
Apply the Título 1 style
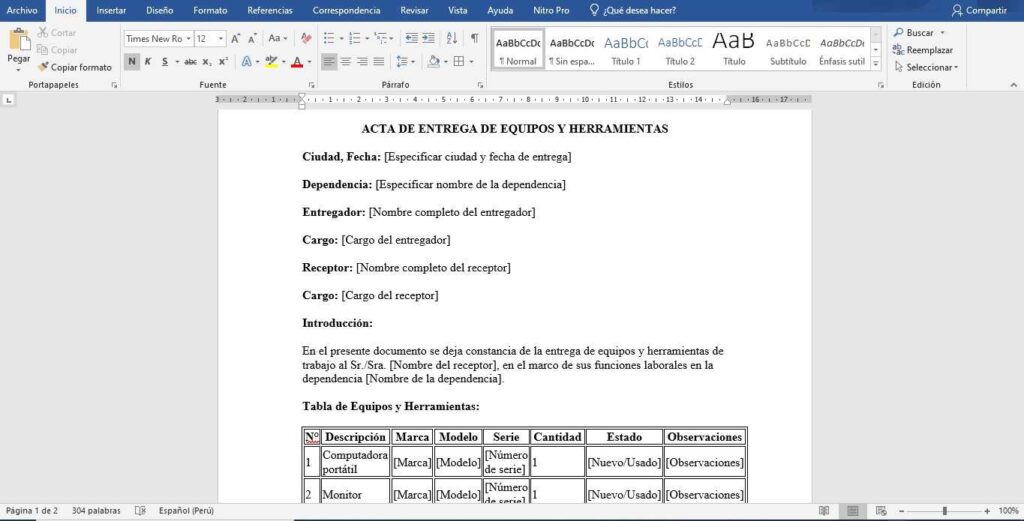click(x=626, y=50)
